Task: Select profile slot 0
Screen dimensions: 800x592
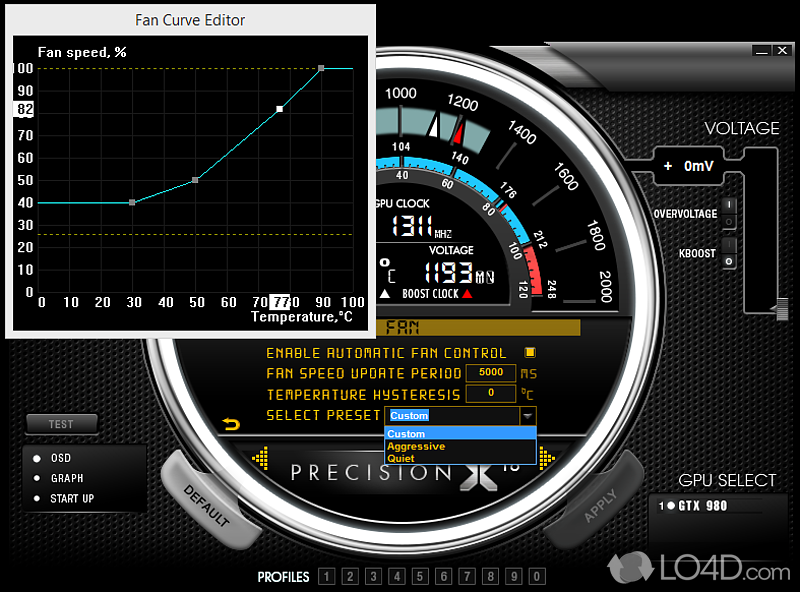Action: click(537, 577)
